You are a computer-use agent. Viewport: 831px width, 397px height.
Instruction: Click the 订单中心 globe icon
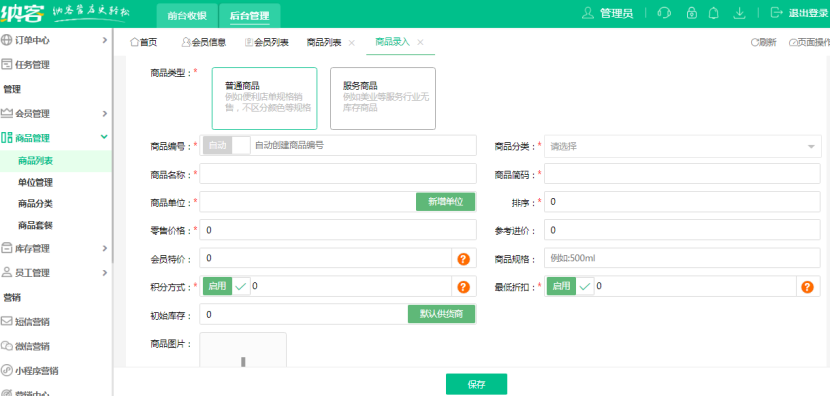coord(6,40)
